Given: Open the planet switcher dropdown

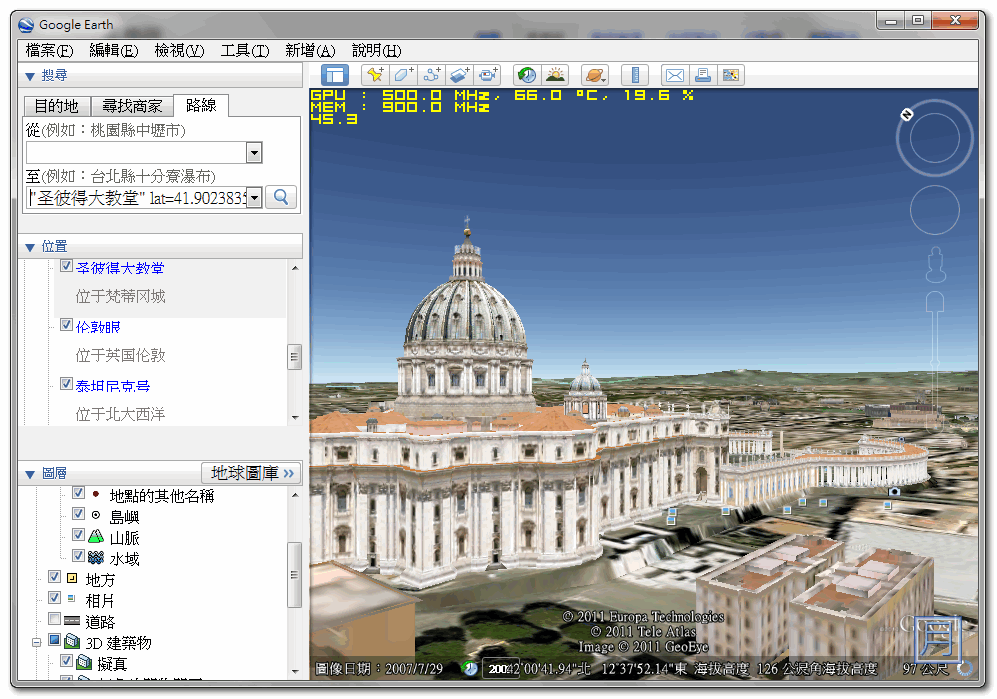Looking at the screenshot, I should click(x=595, y=75).
